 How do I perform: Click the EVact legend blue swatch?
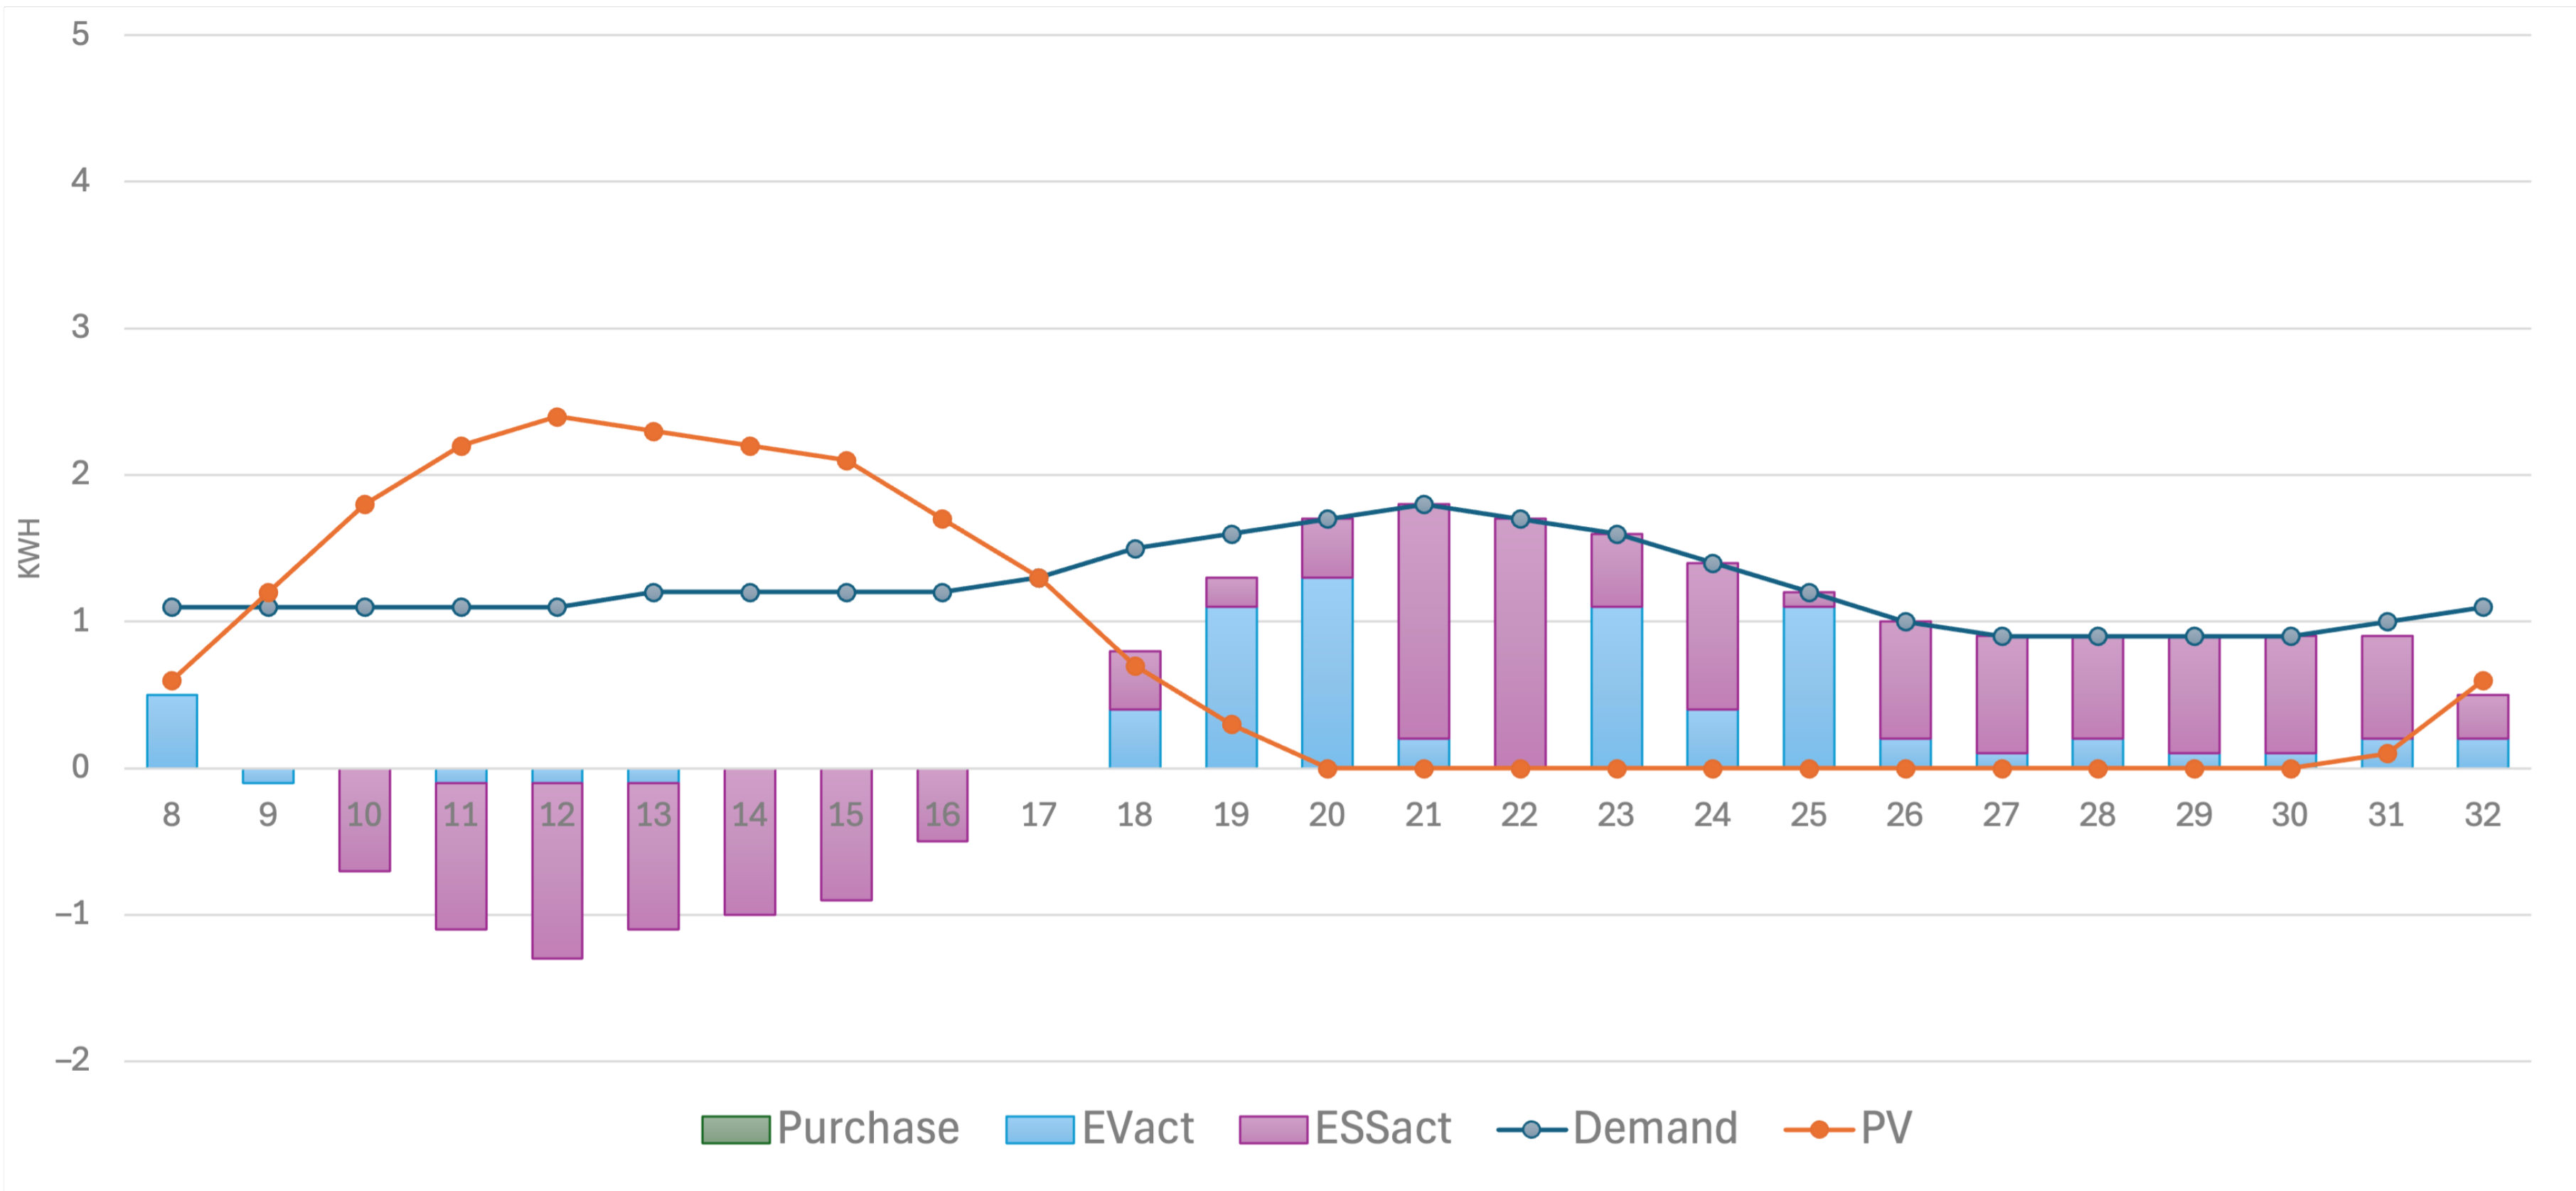(1039, 1129)
